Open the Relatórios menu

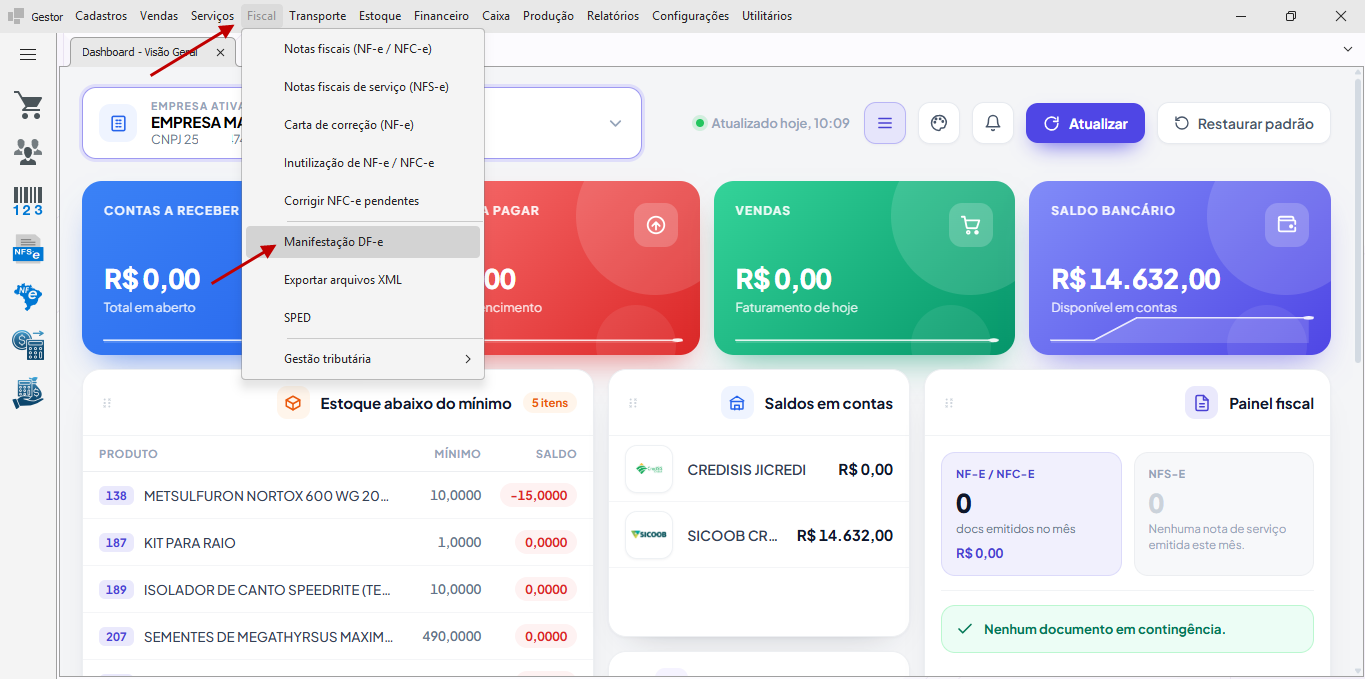coord(613,16)
